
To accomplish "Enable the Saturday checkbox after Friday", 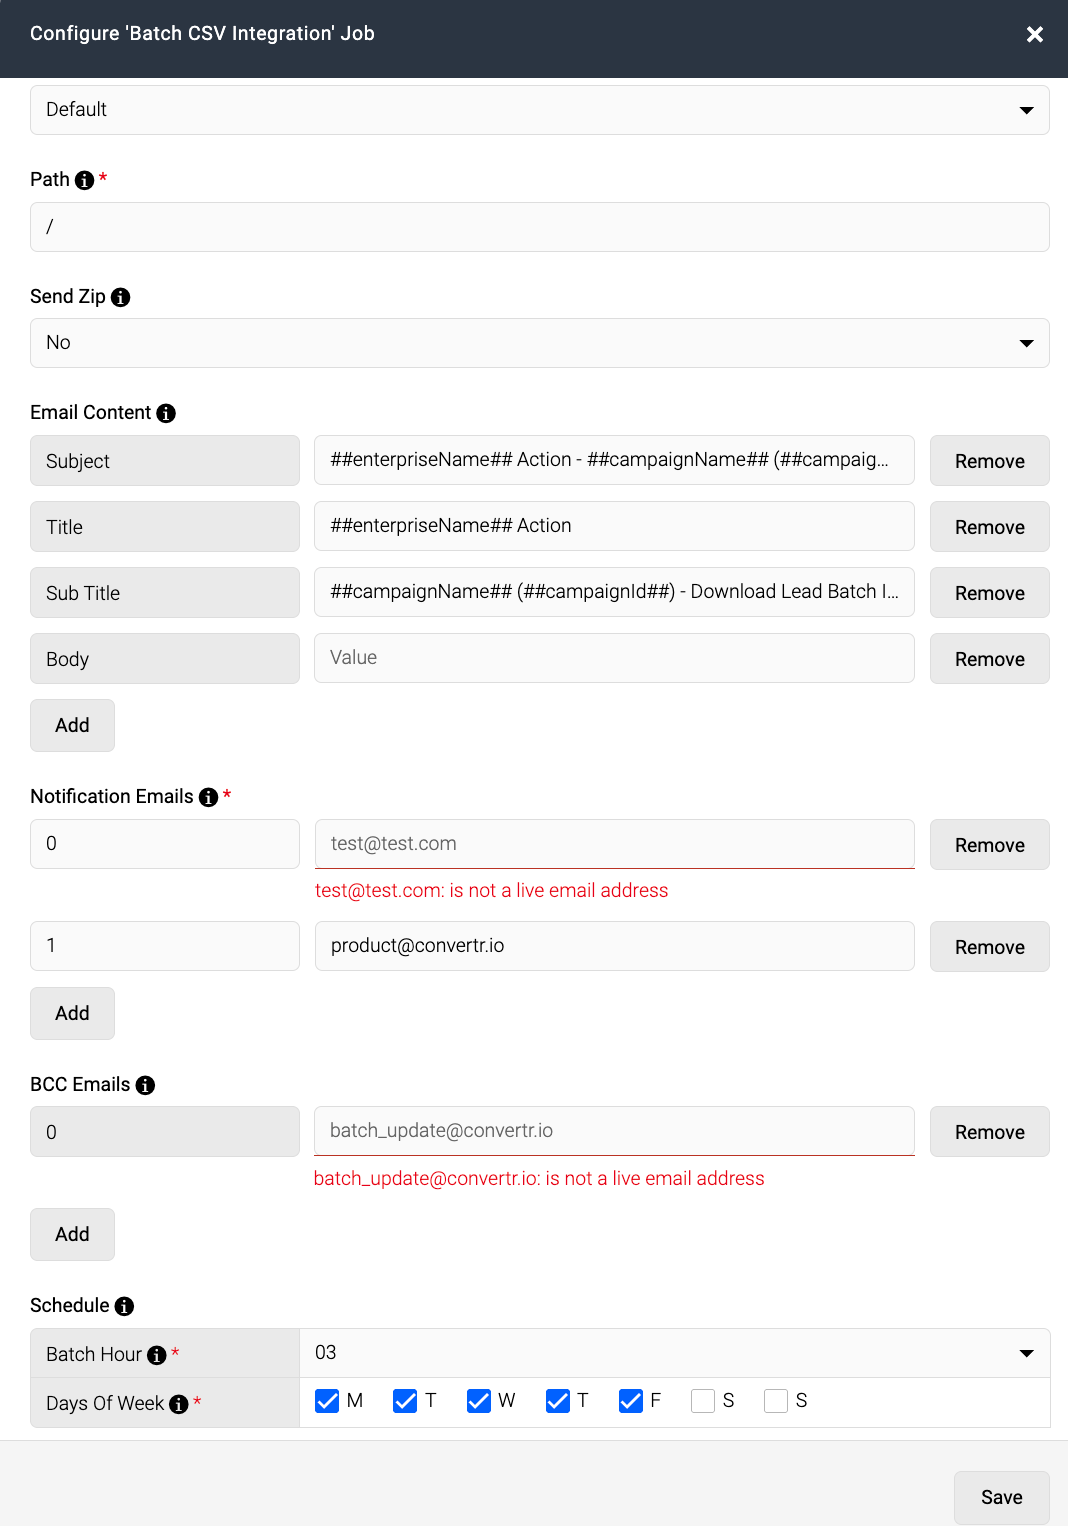I will point(703,1401).
